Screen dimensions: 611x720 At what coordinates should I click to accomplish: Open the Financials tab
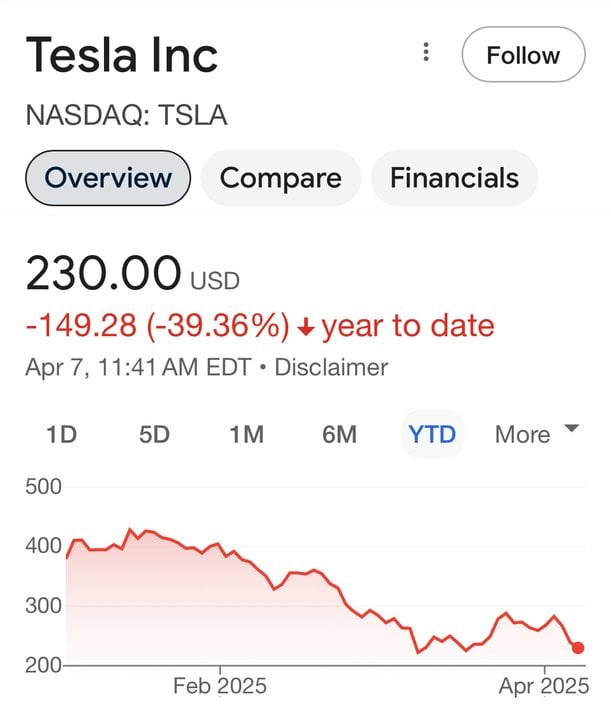454,178
